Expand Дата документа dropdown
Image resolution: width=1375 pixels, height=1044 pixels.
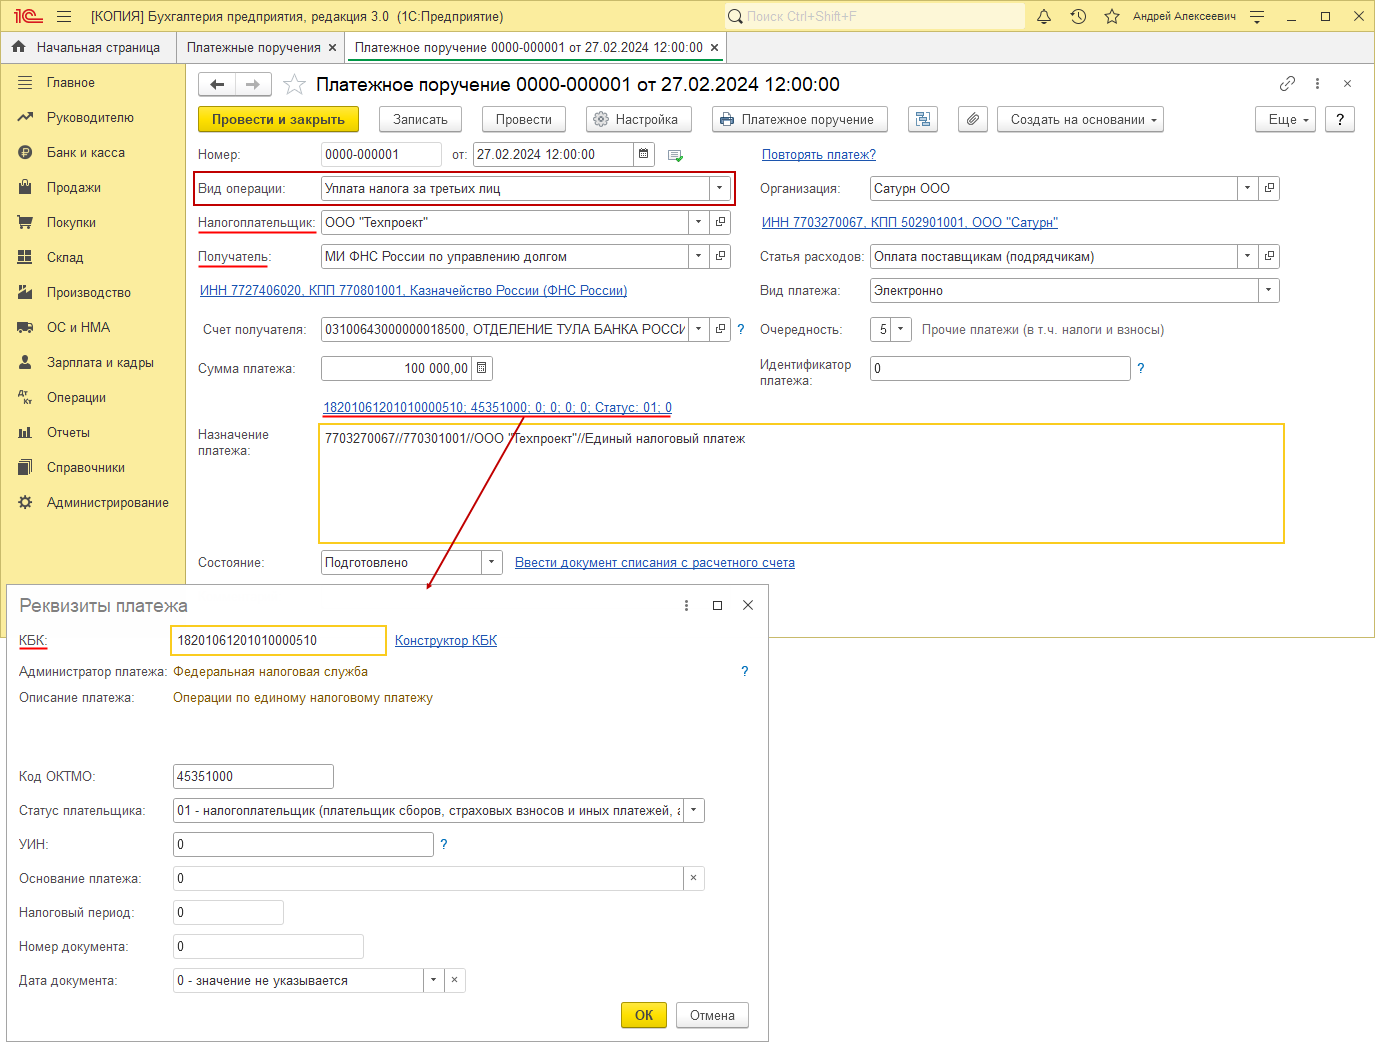coord(434,980)
